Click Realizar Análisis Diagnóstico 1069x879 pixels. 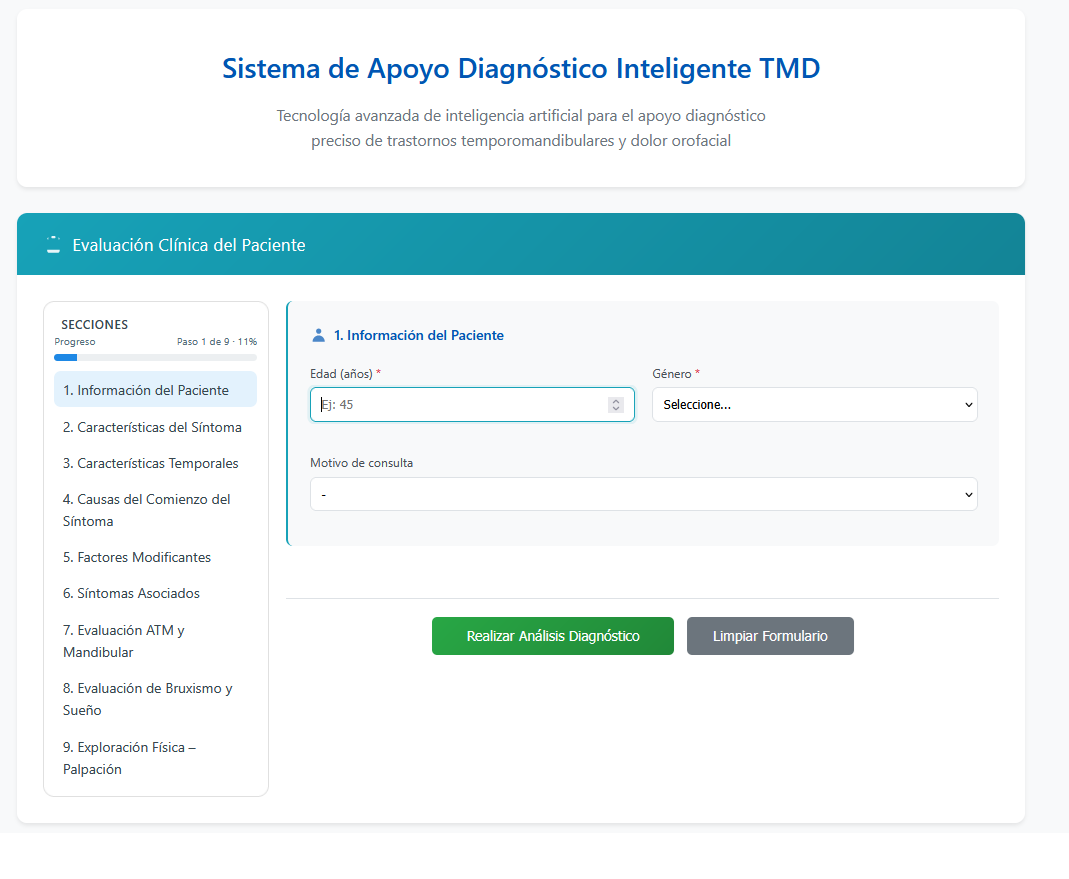[x=552, y=636]
